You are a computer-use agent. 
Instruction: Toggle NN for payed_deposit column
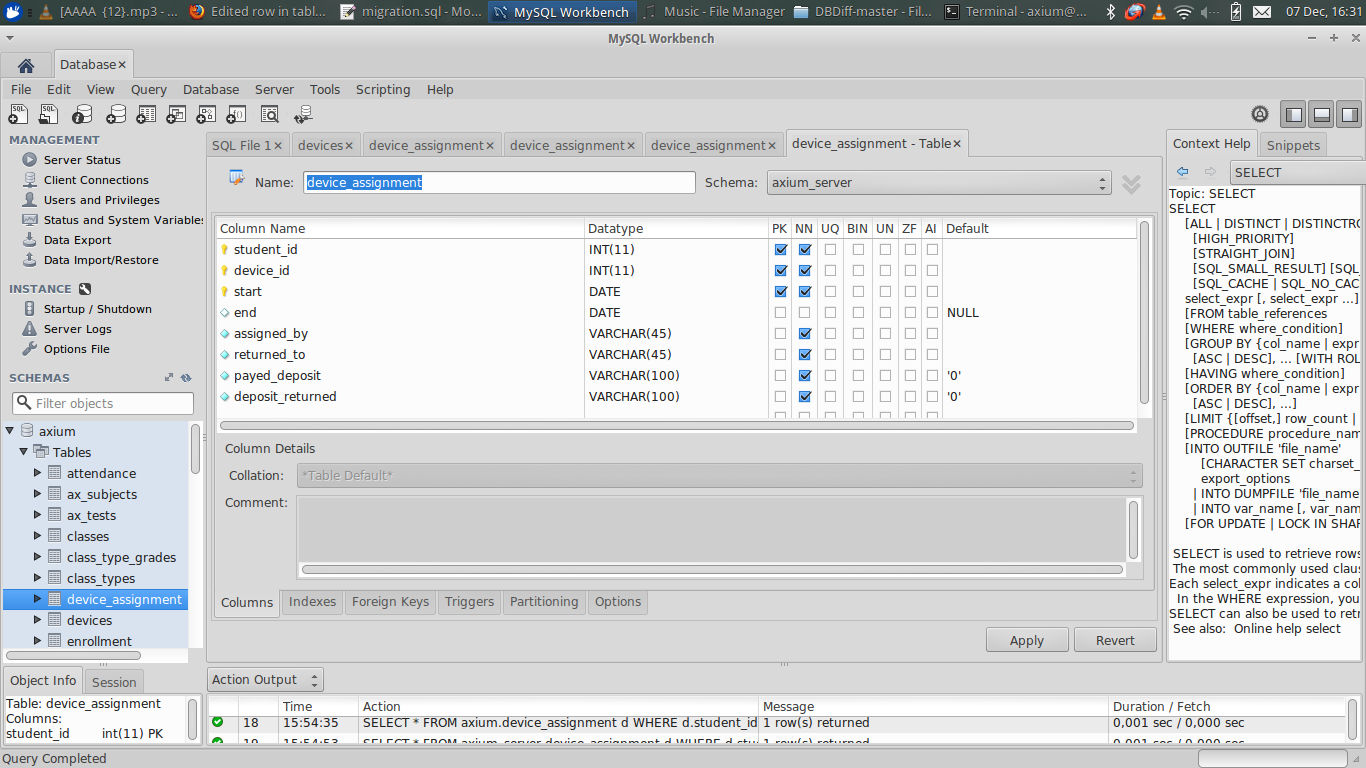[805, 376]
